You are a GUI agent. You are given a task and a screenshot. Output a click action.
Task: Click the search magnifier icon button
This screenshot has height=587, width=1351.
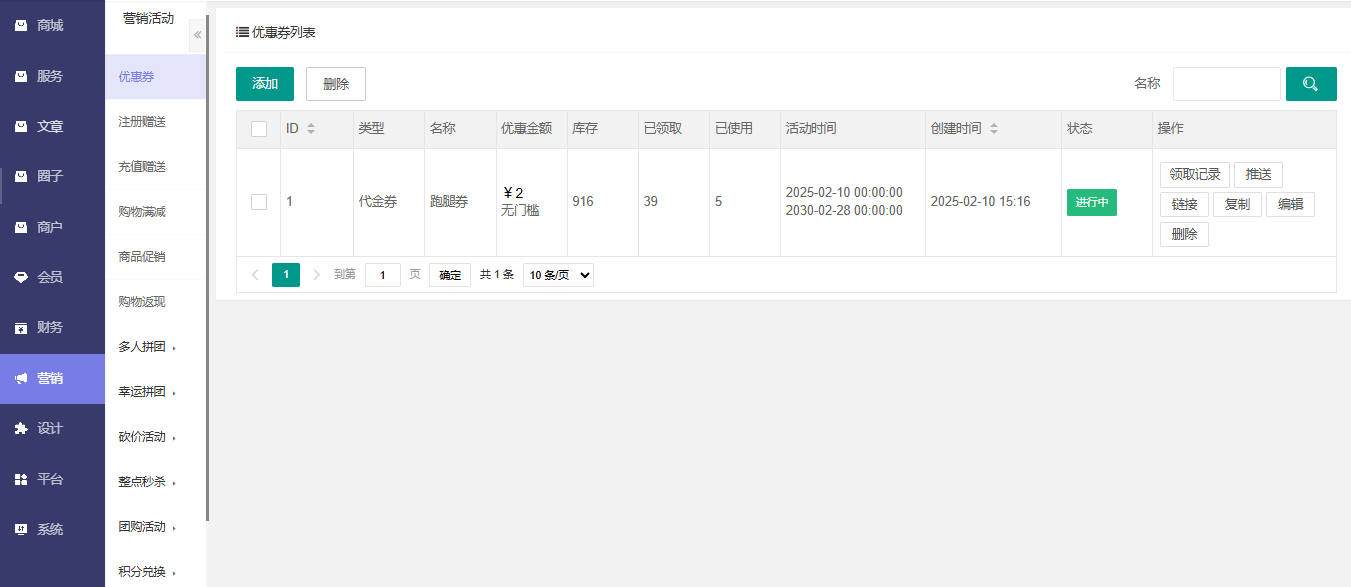(1310, 84)
